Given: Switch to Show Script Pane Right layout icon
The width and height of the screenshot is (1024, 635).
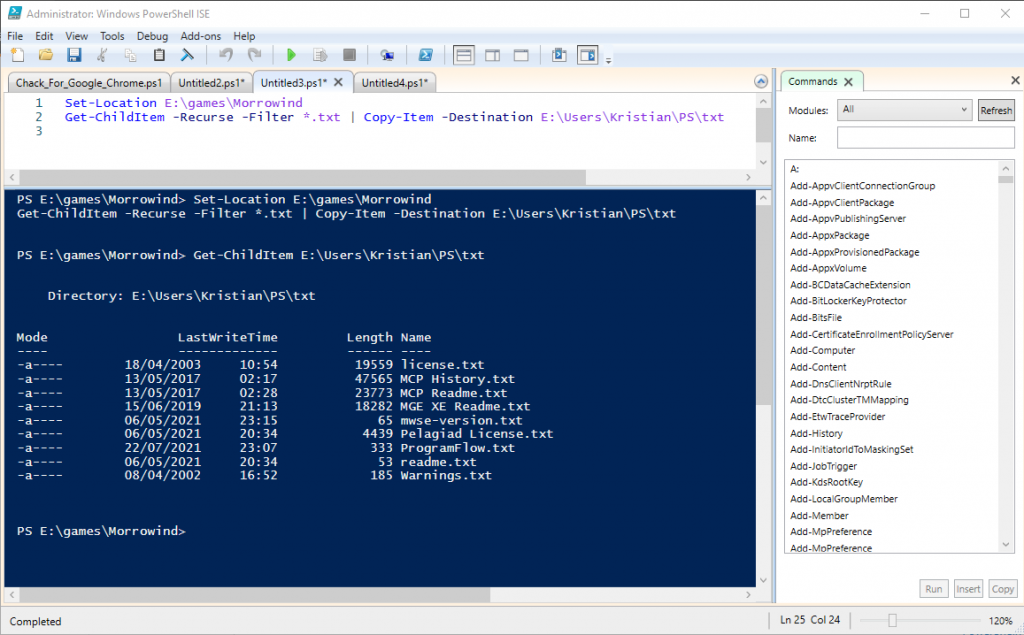Looking at the screenshot, I should click(x=492, y=55).
